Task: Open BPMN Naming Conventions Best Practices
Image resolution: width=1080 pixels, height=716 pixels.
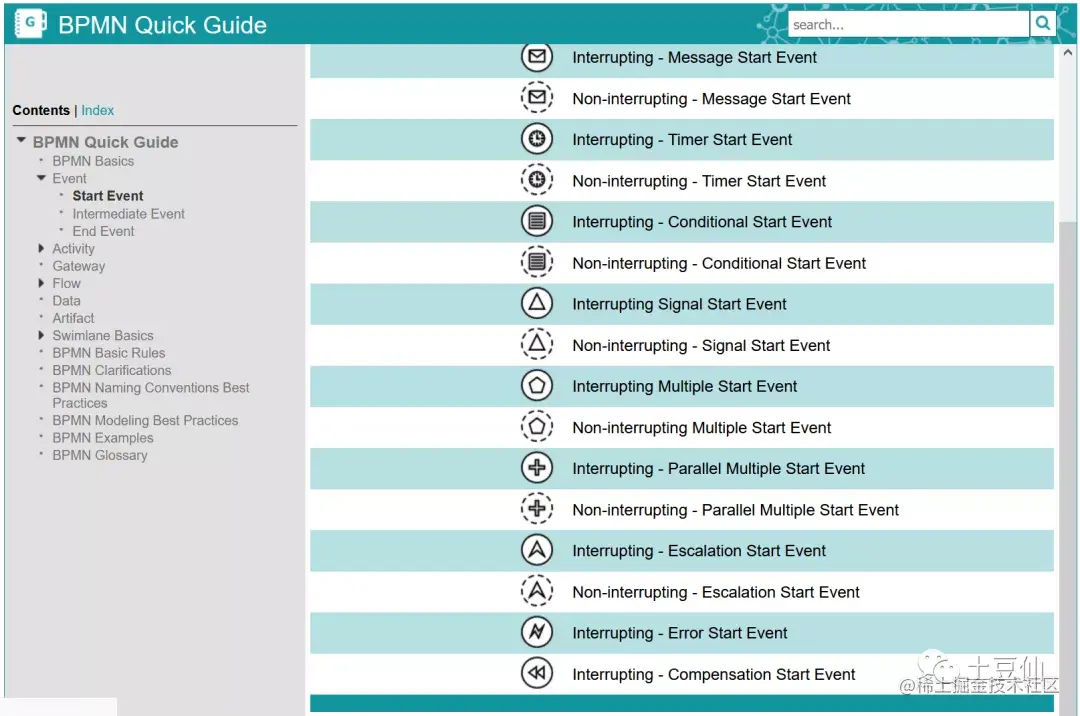Action: tap(151, 395)
